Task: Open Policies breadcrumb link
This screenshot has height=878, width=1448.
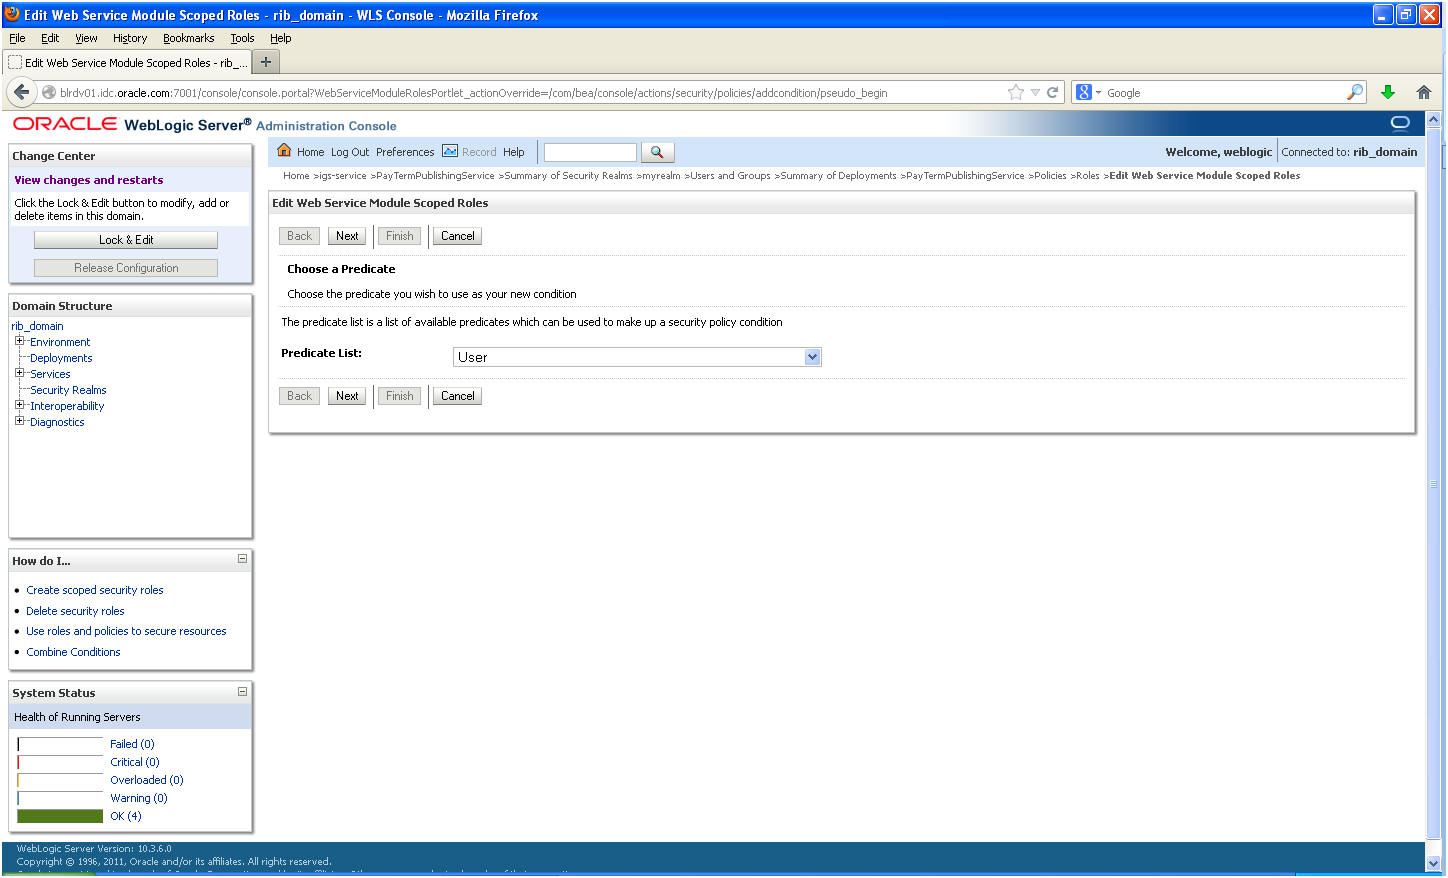Action: (x=1050, y=175)
